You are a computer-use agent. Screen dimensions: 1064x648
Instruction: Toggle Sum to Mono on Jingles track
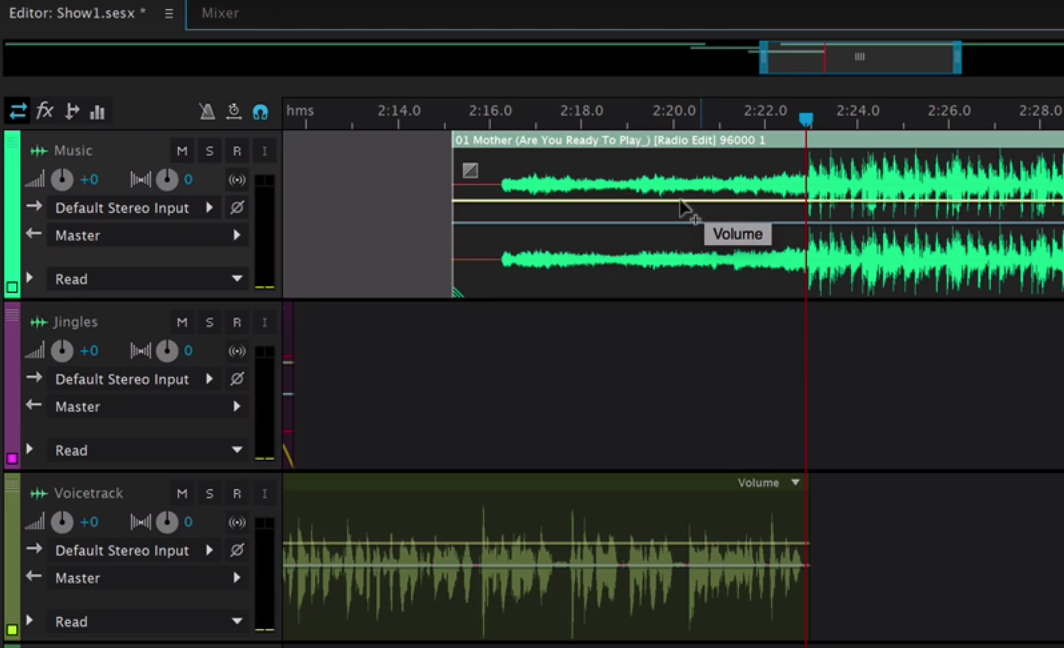tap(237, 351)
